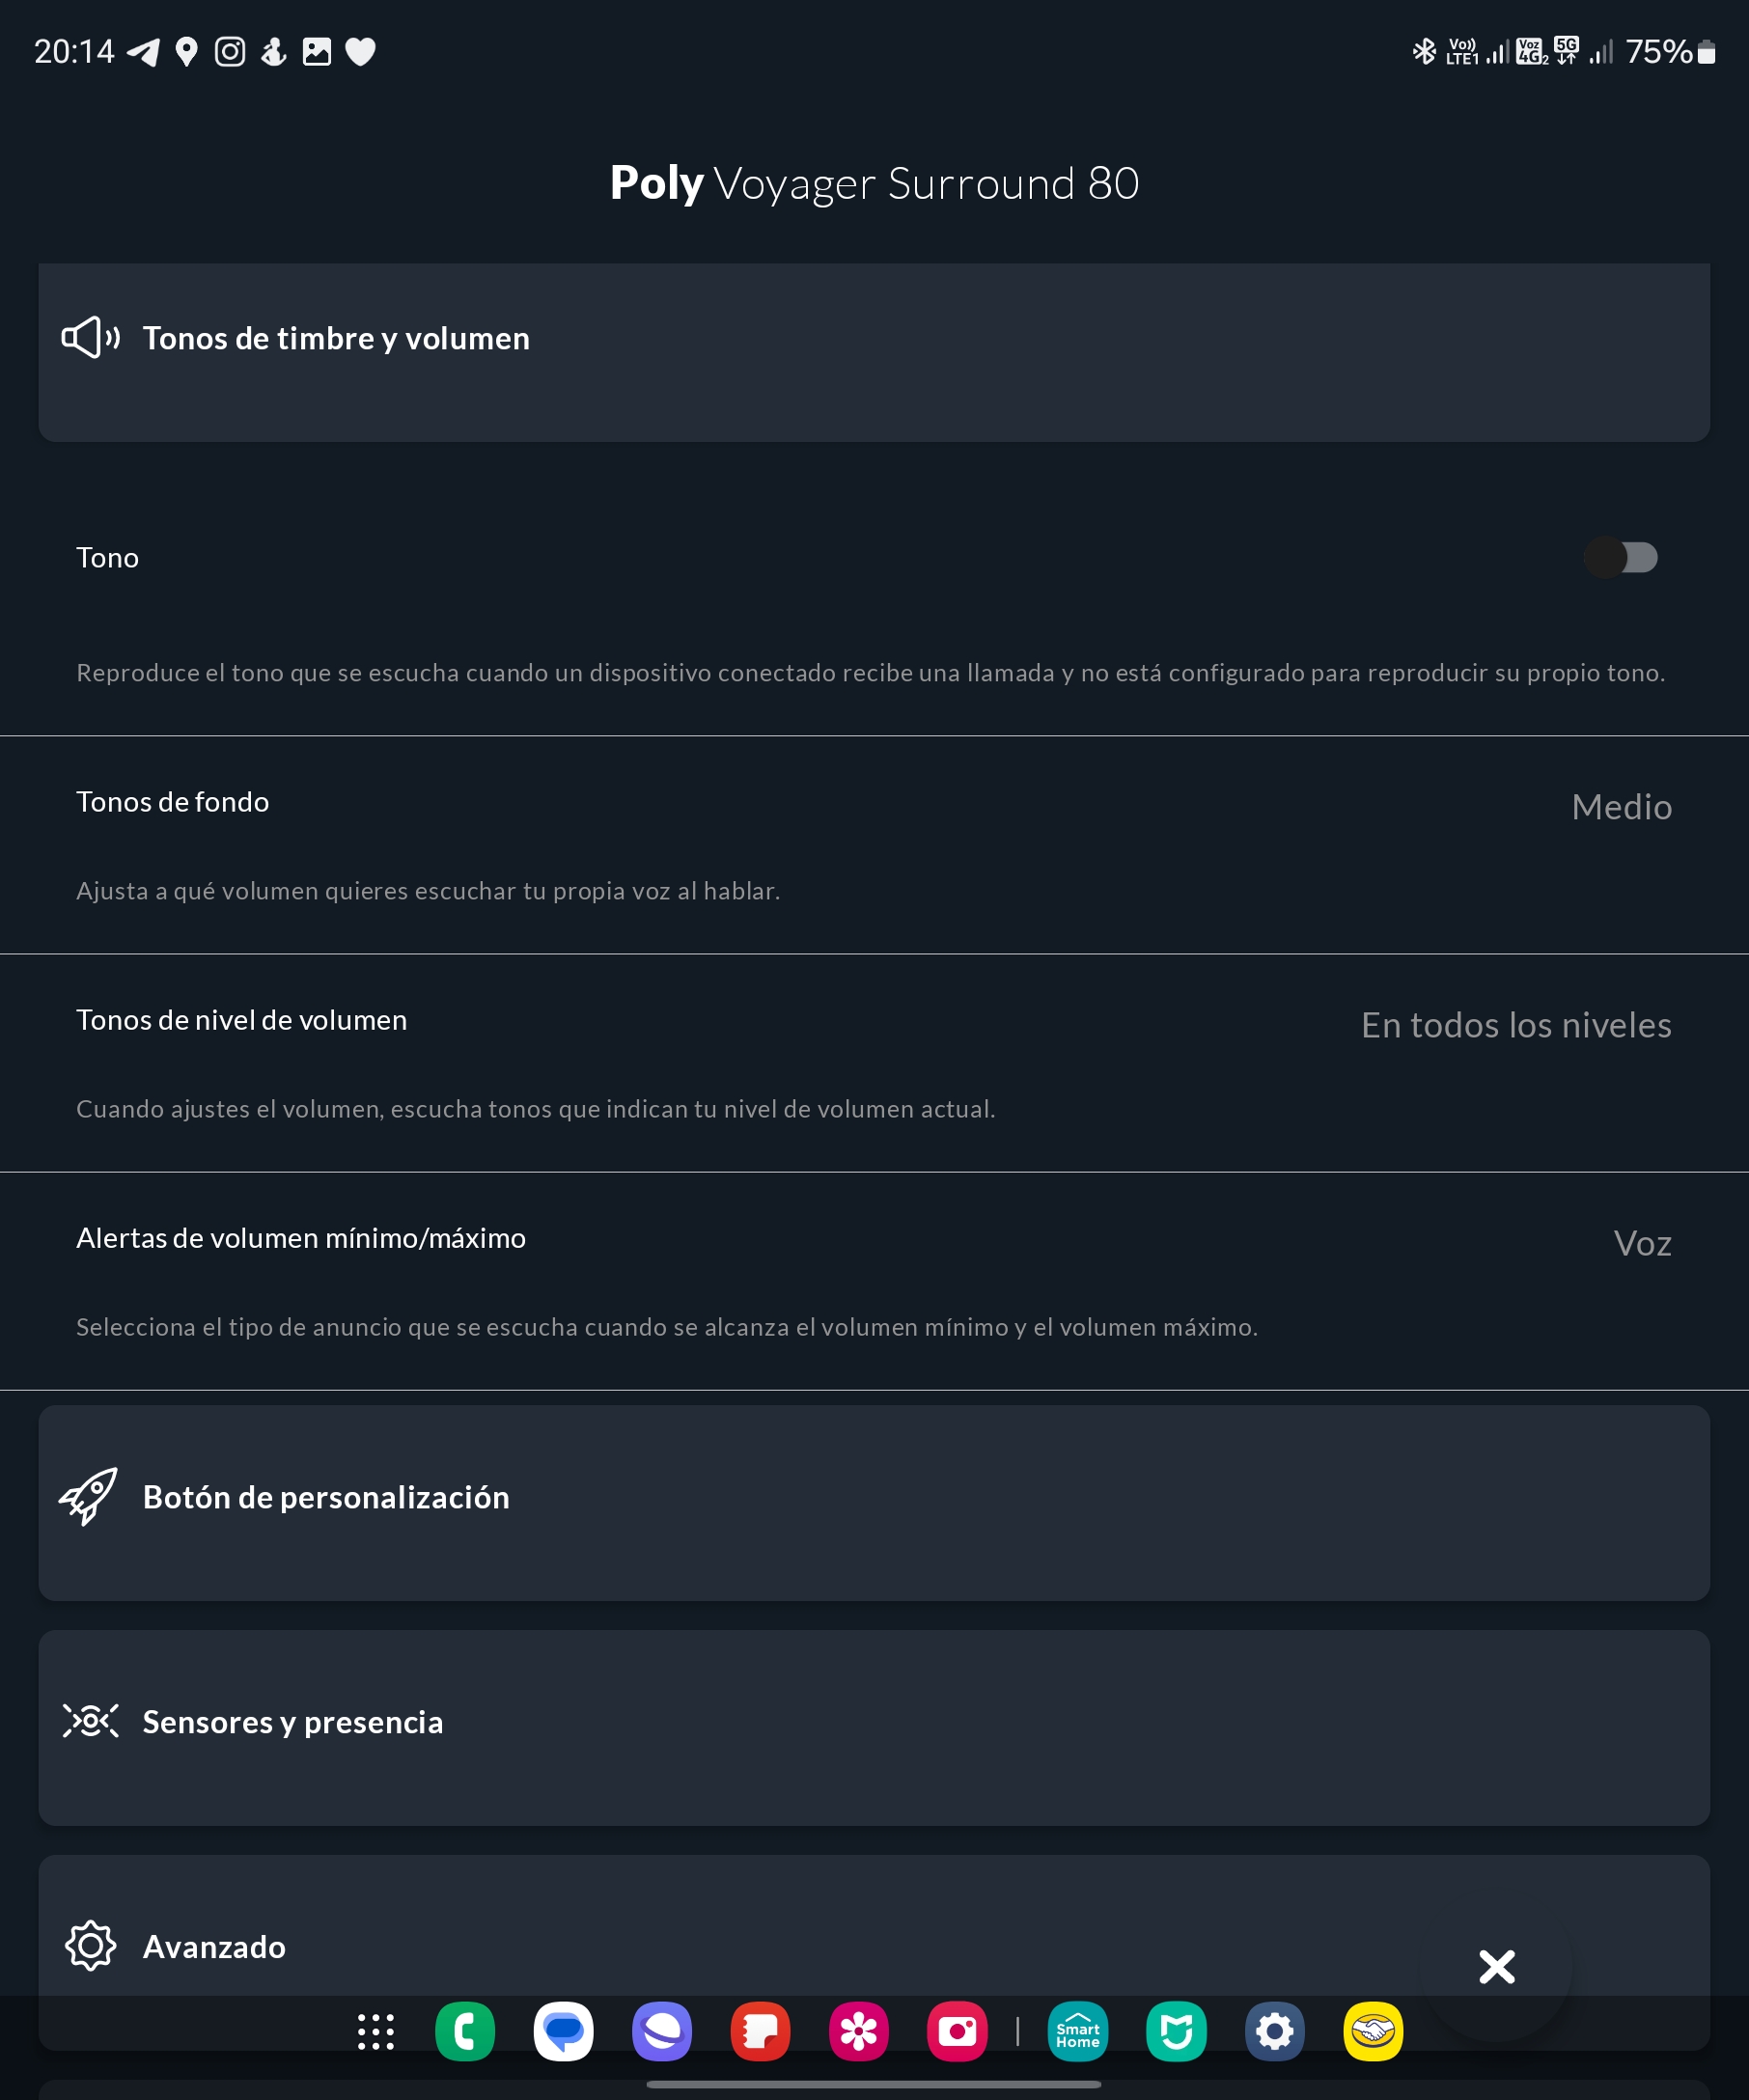Launch the Smart Home app
Screen dimensions: 1749x2100
[1077, 2031]
